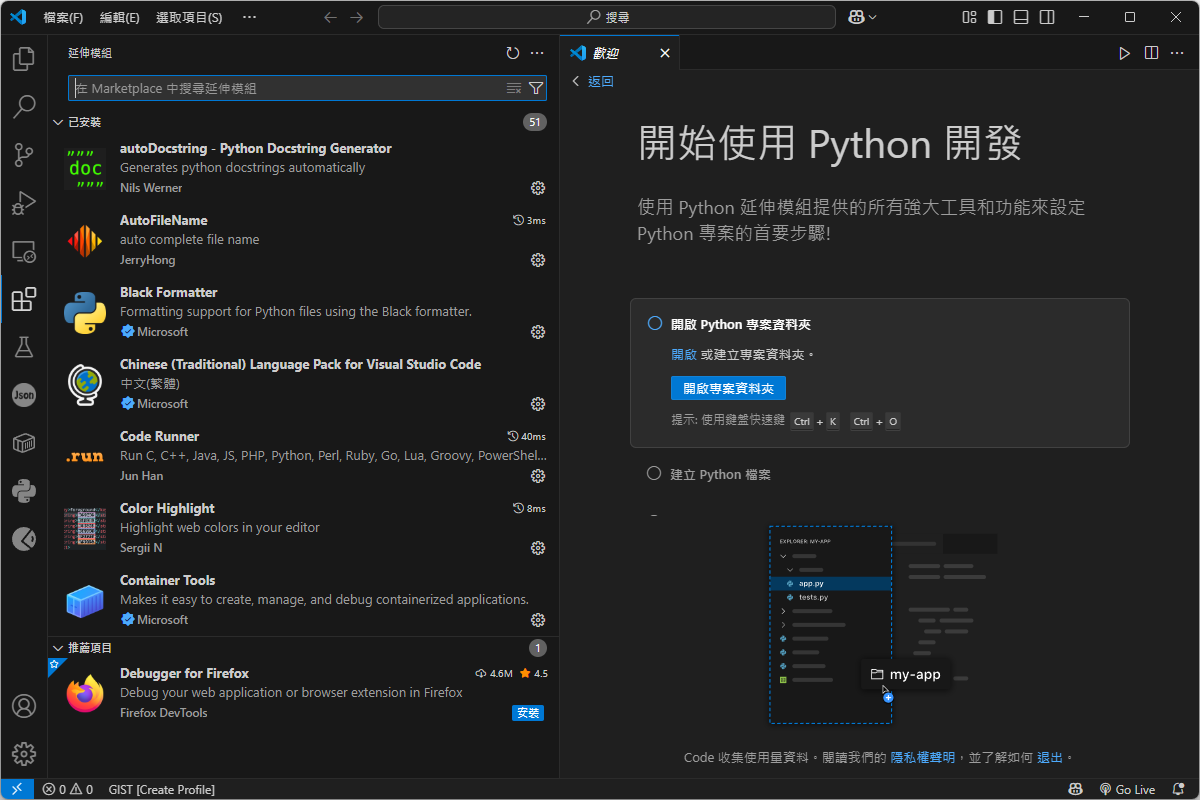
Task: Toggle the primary side bar
Action: (x=995, y=17)
